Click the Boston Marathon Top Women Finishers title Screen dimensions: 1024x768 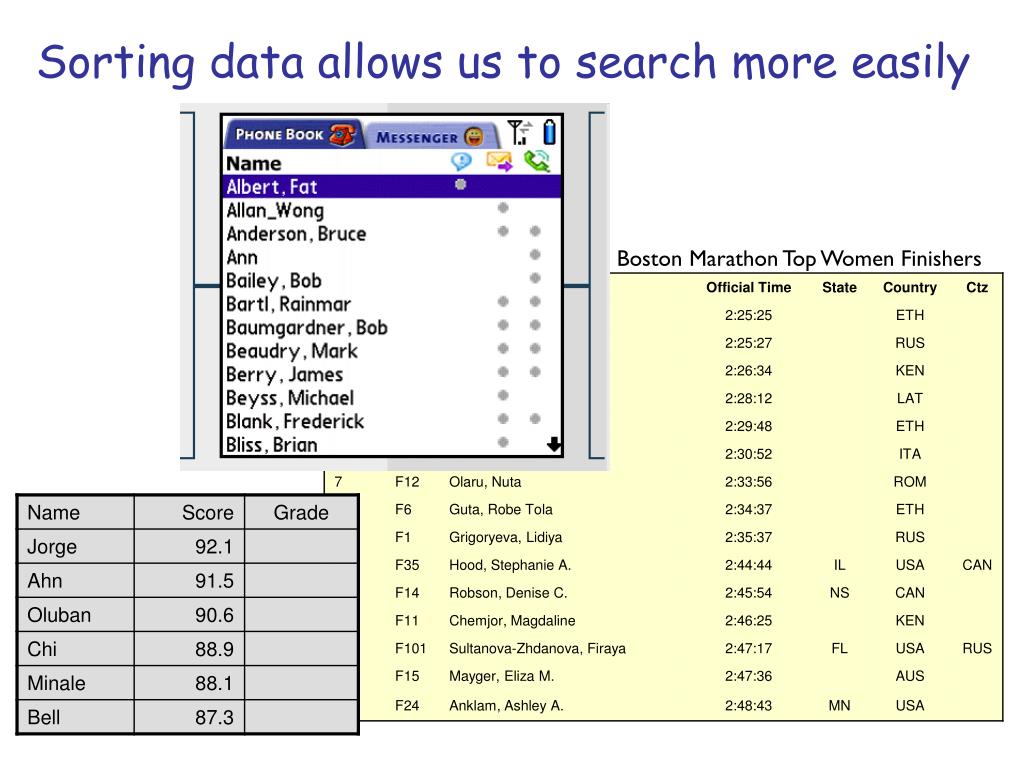click(x=799, y=259)
